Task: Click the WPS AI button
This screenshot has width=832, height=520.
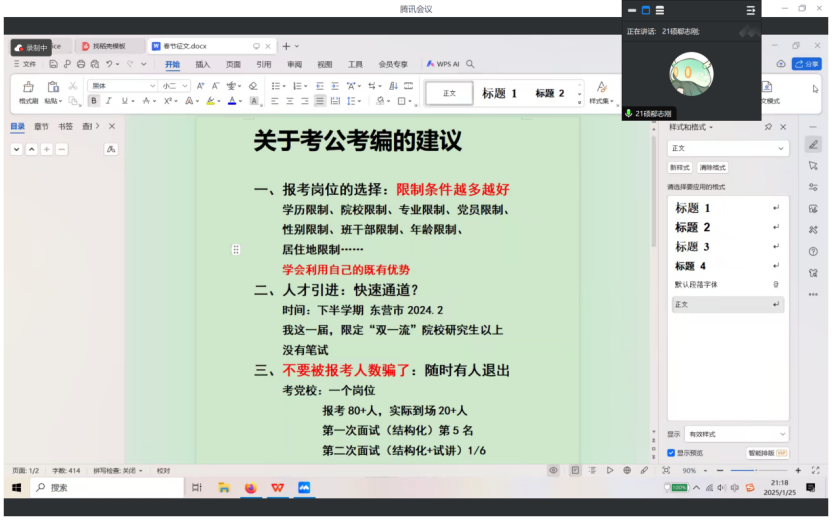Action: point(443,64)
